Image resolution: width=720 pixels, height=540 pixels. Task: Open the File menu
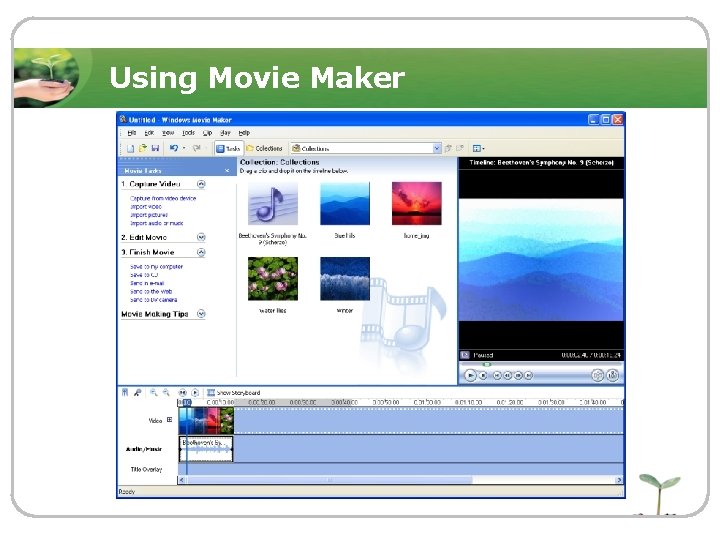[132, 133]
